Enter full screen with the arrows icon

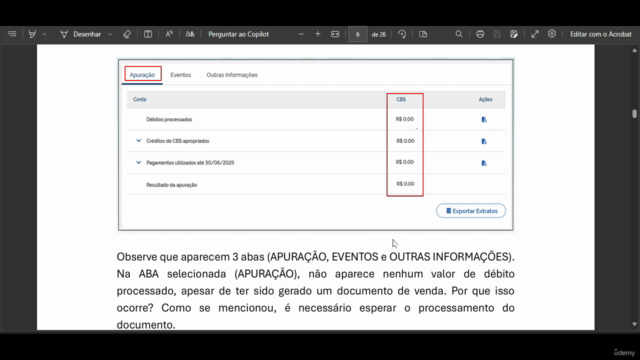point(535,34)
